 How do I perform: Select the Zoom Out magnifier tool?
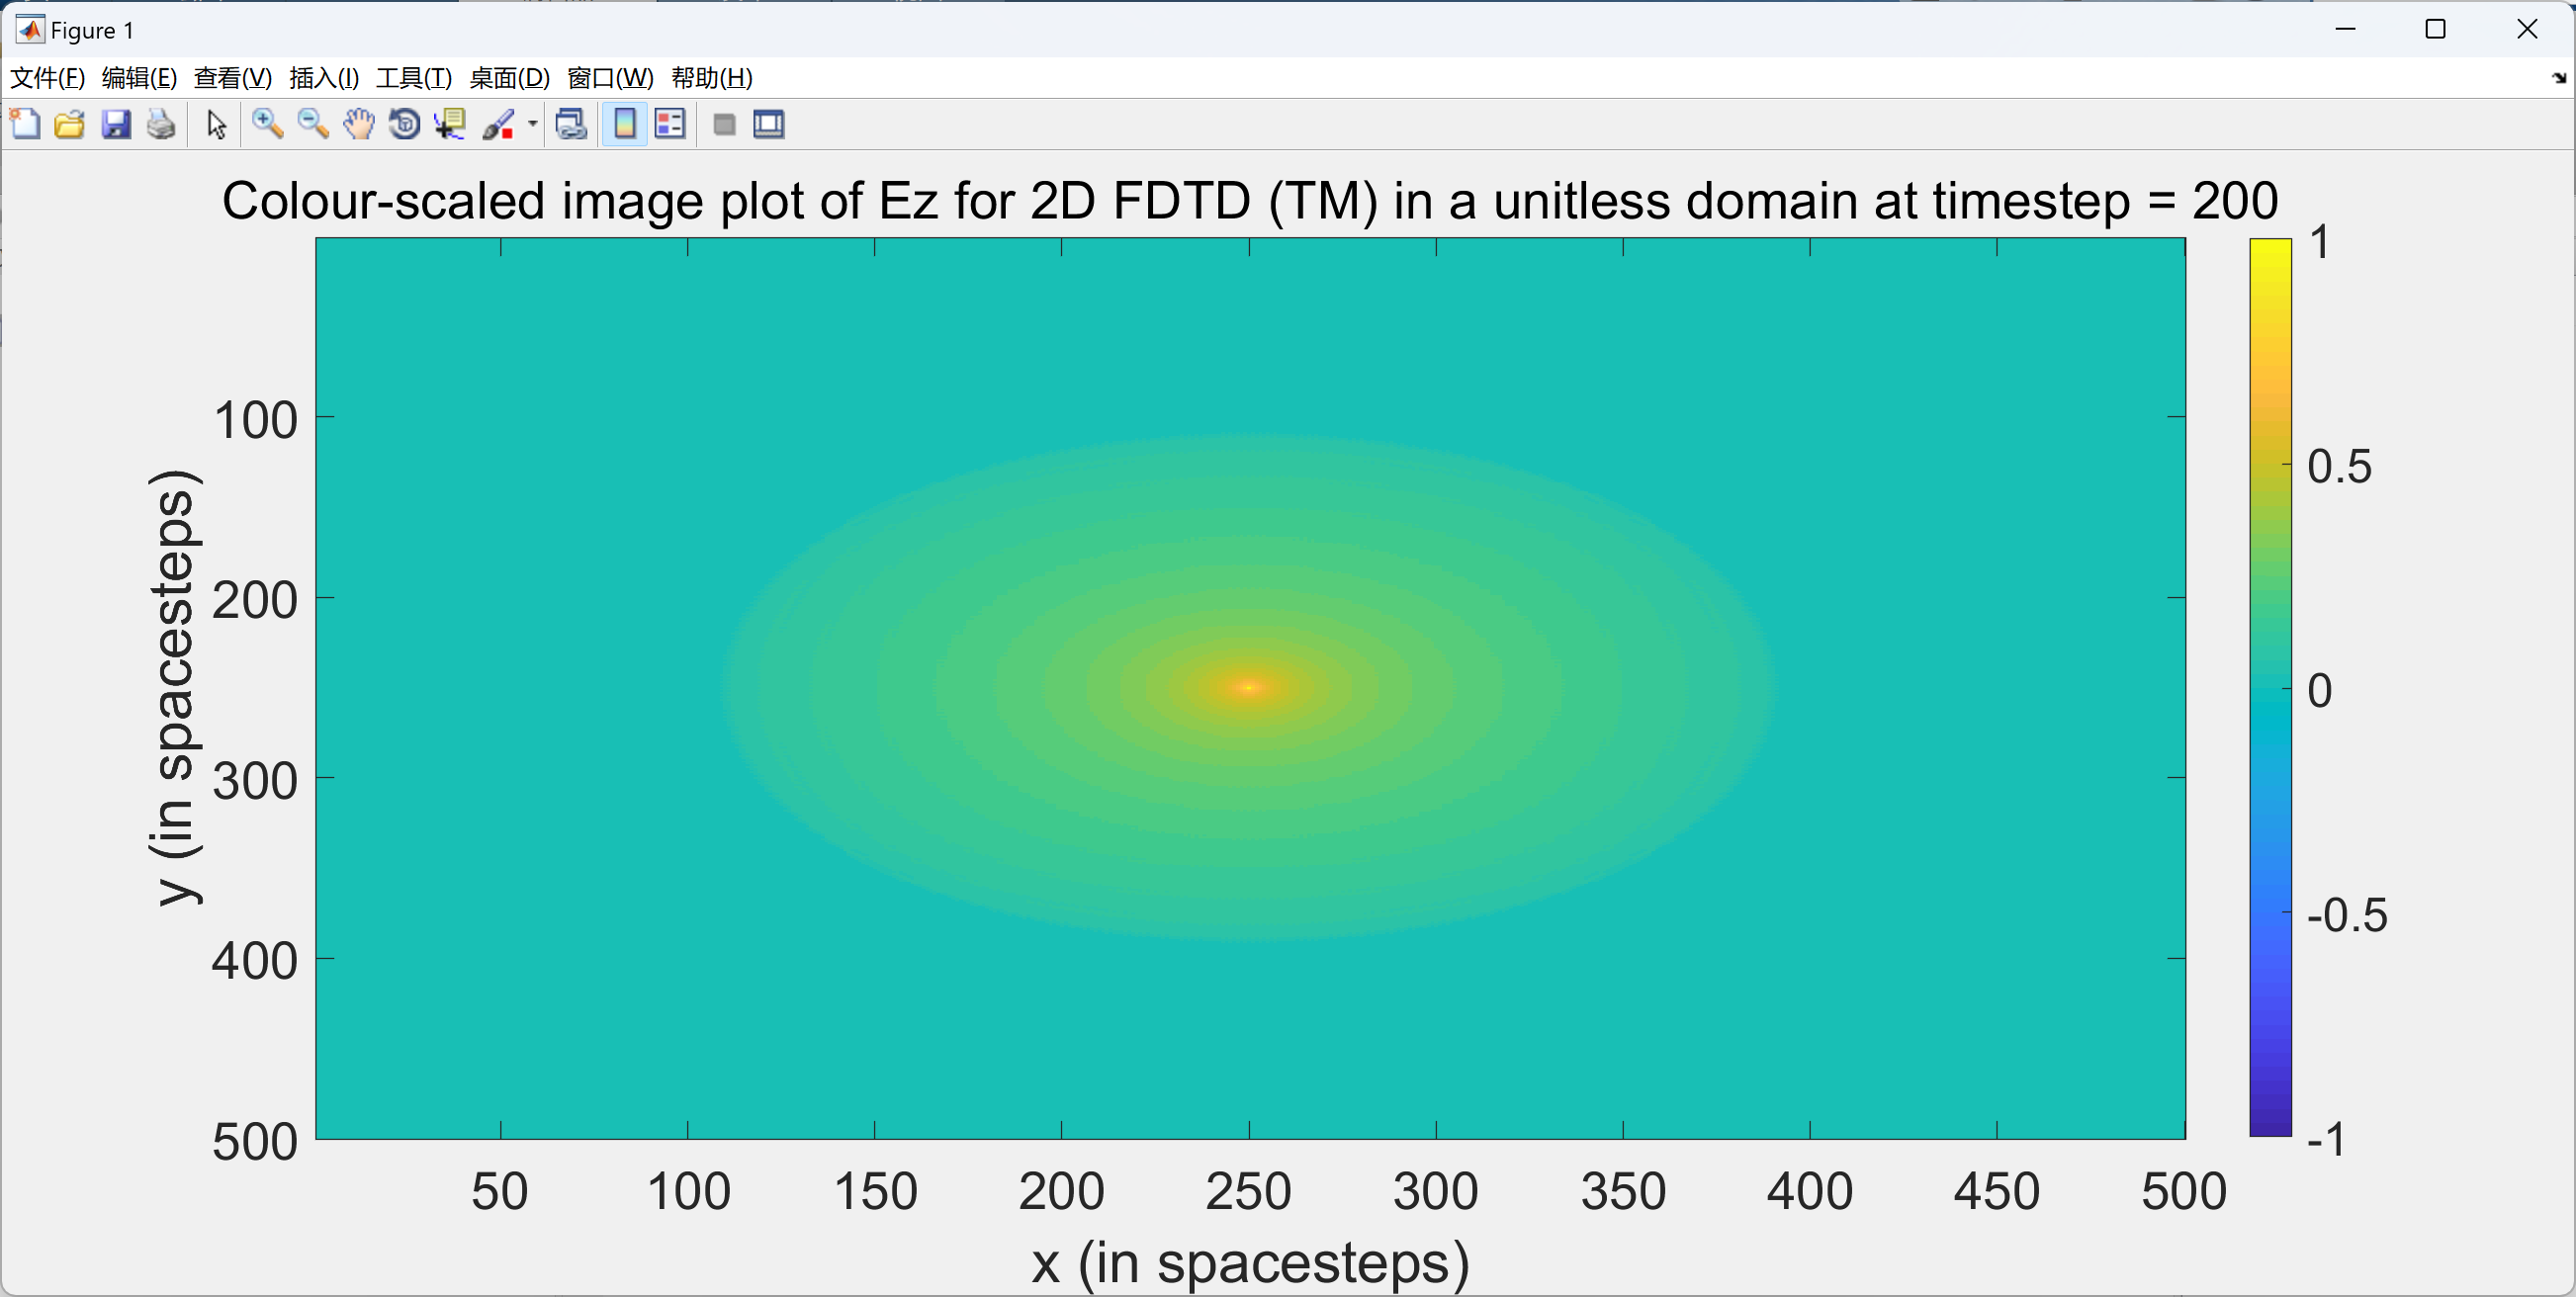click(313, 124)
